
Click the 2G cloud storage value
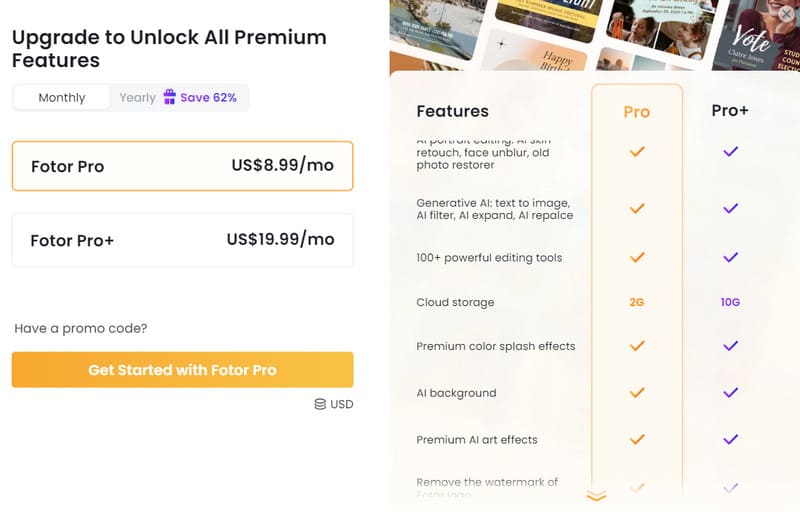point(637,302)
